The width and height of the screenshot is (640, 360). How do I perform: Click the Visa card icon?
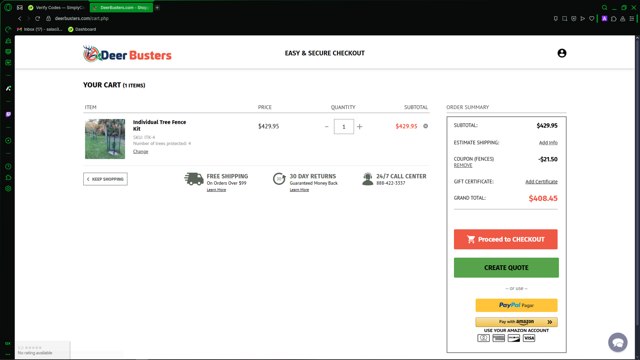(x=529, y=338)
